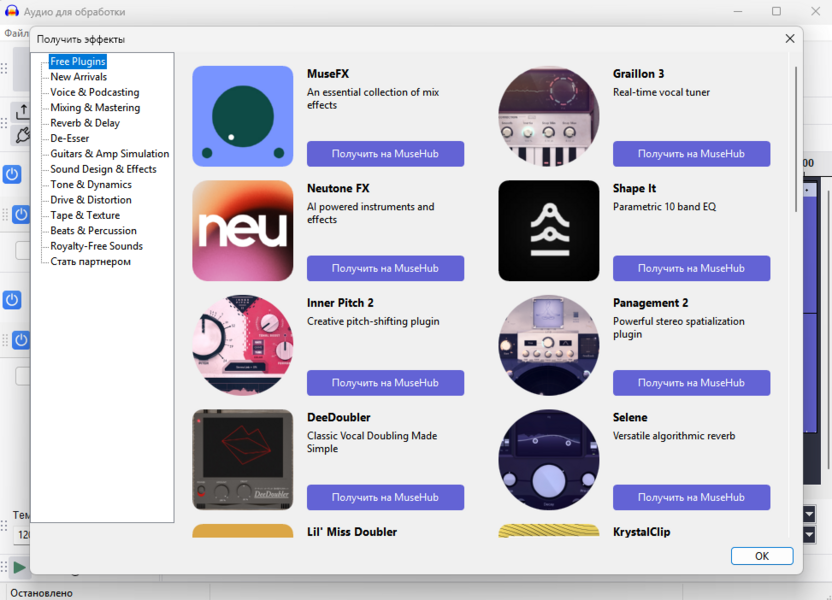Get Shape It on MuseHub
Image resolution: width=832 pixels, height=600 pixels.
click(x=691, y=268)
